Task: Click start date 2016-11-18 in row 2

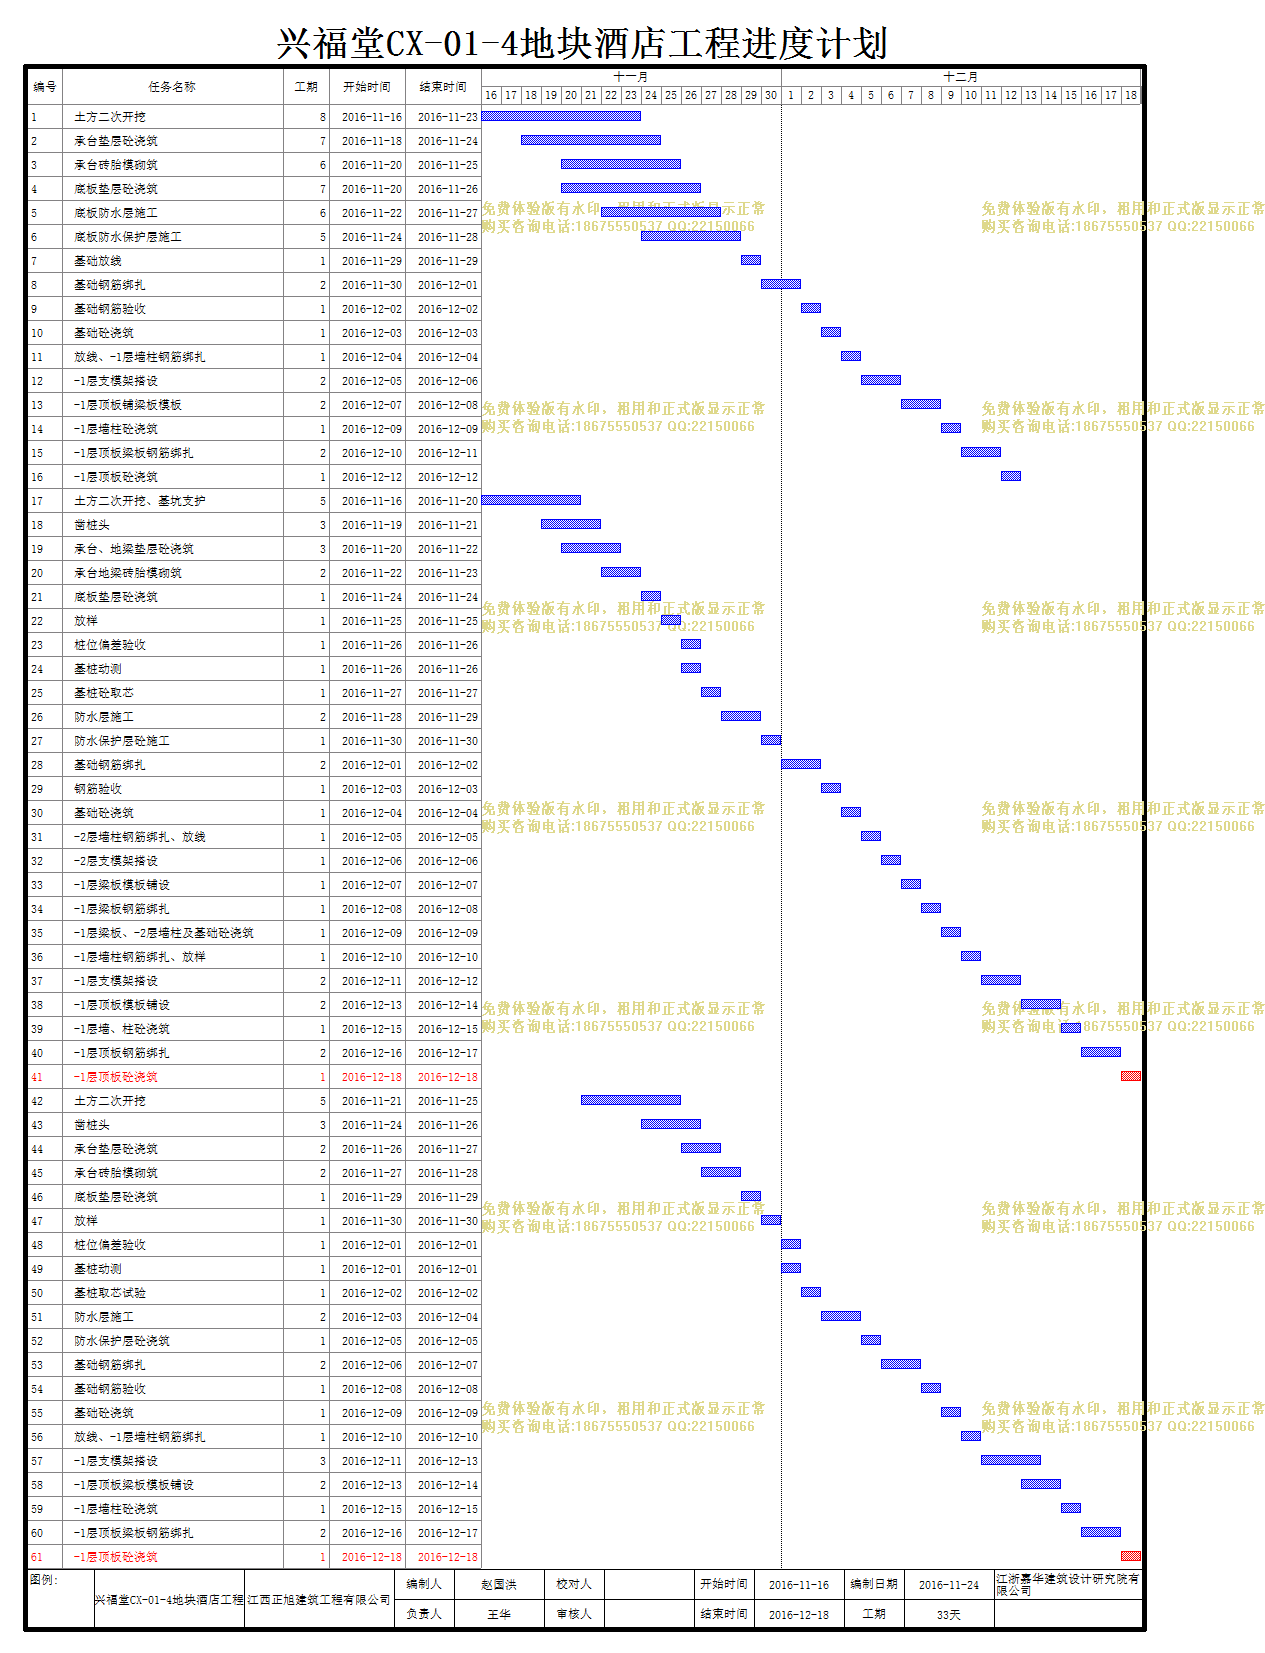Action: (372, 141)
